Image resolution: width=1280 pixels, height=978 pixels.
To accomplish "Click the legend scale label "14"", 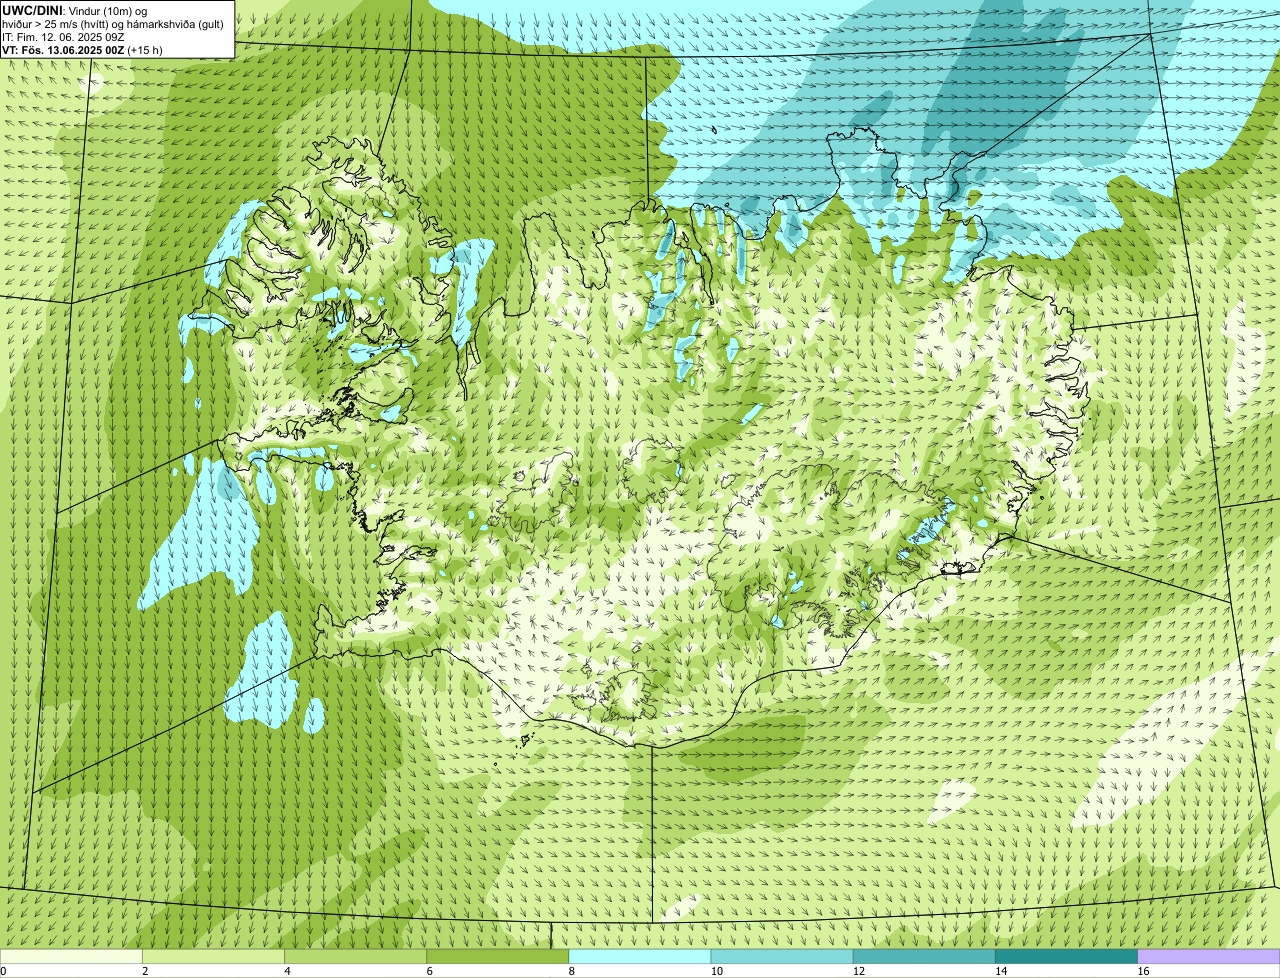I will pos(1001,971).
